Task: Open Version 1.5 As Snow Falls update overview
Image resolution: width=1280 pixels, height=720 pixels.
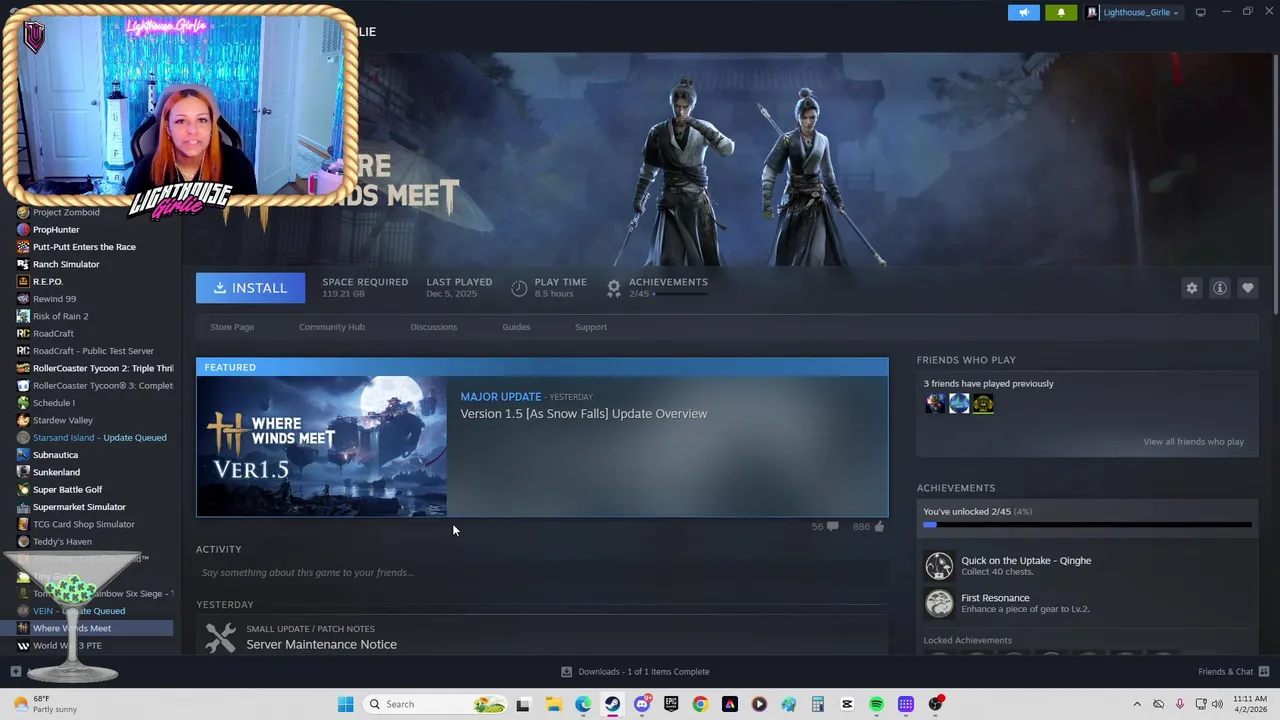Action: pos(583,414)
